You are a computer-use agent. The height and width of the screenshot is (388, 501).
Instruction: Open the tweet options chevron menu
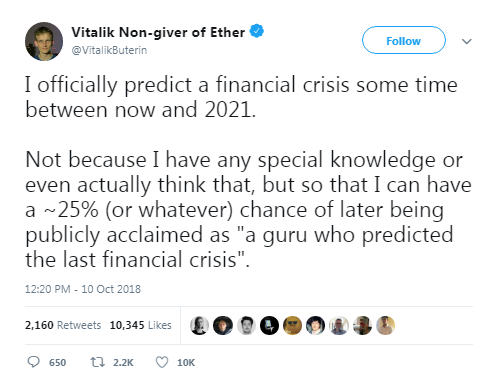467,41
